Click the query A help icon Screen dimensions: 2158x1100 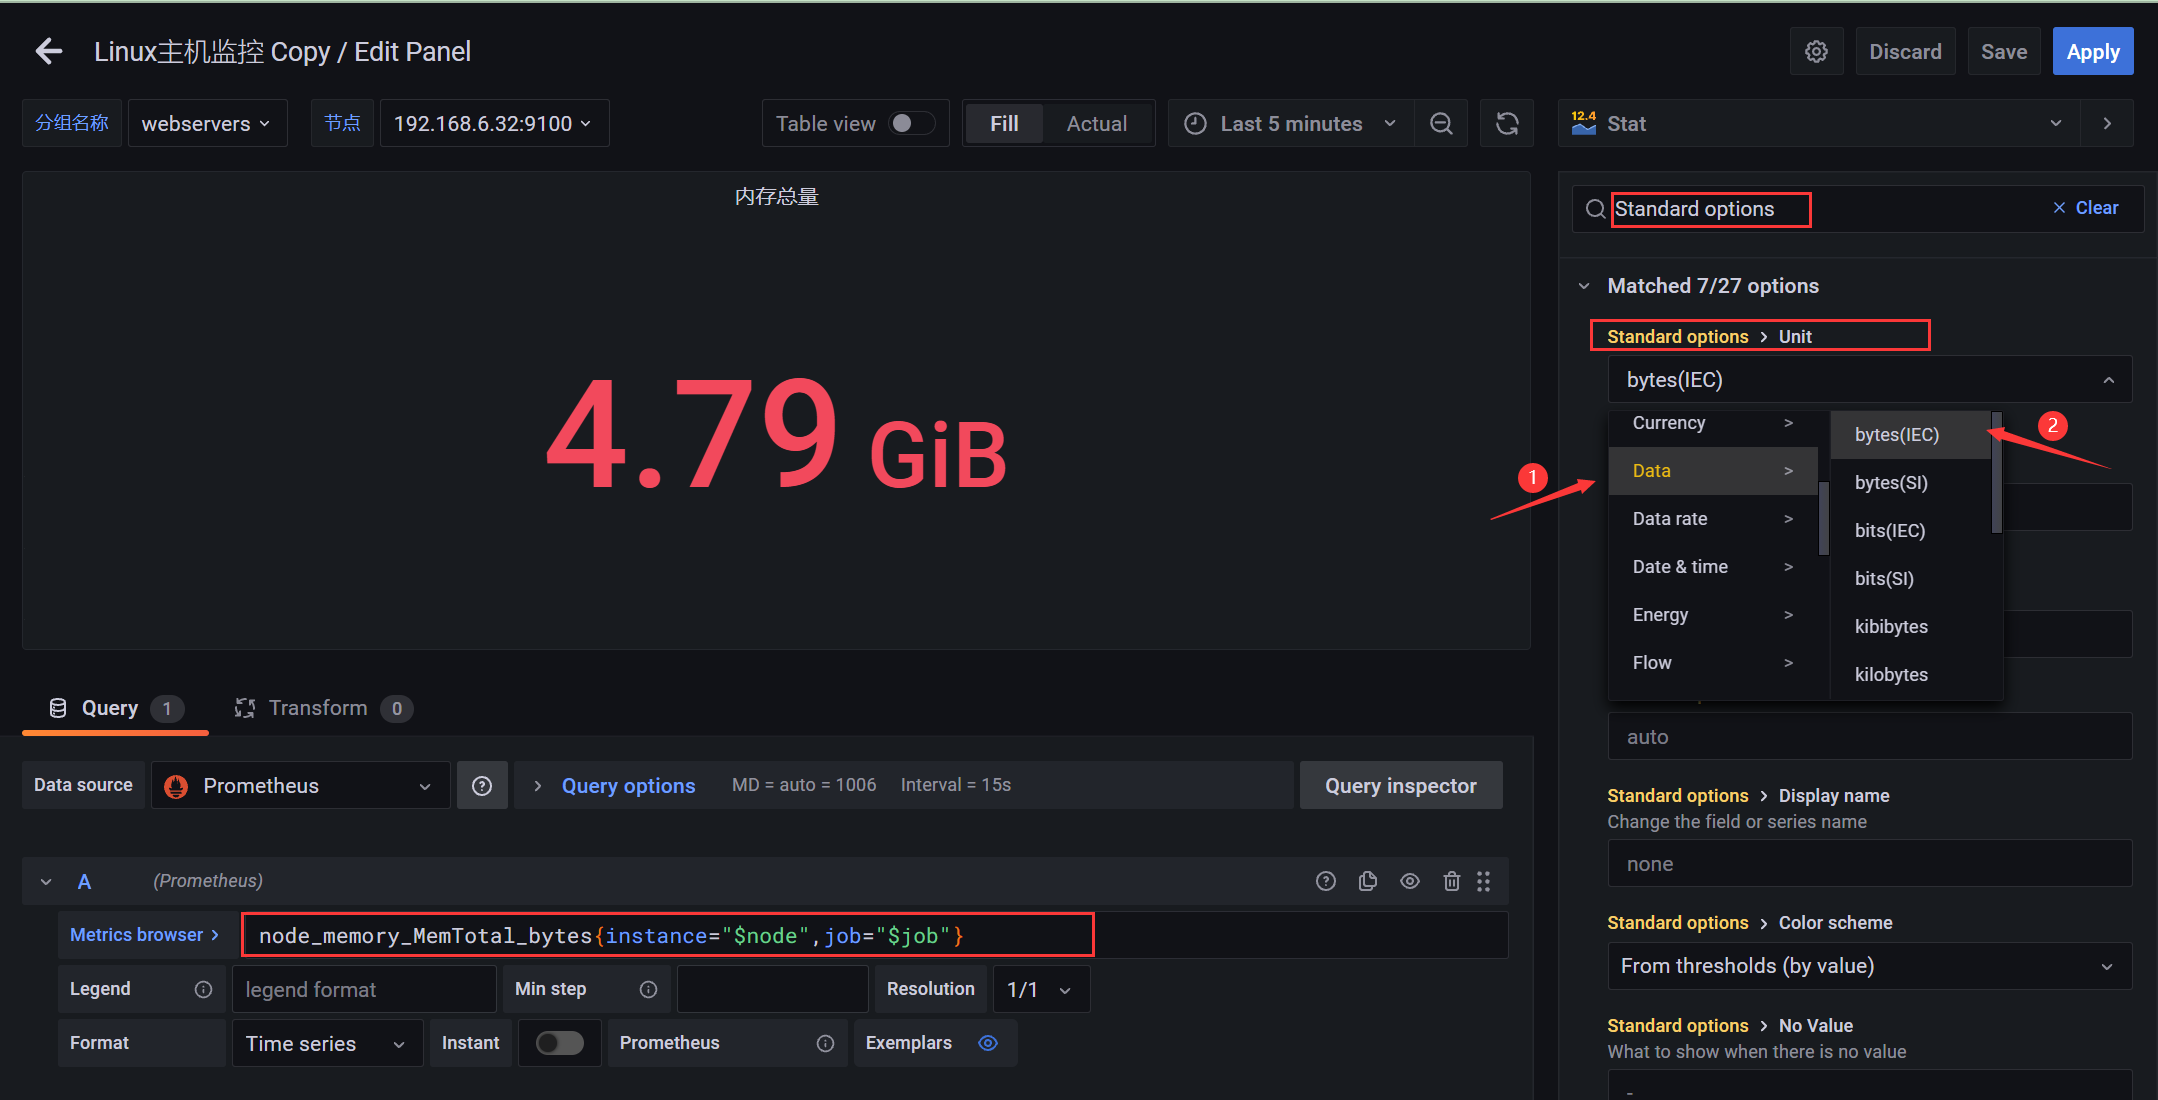tap(1326, 881)
